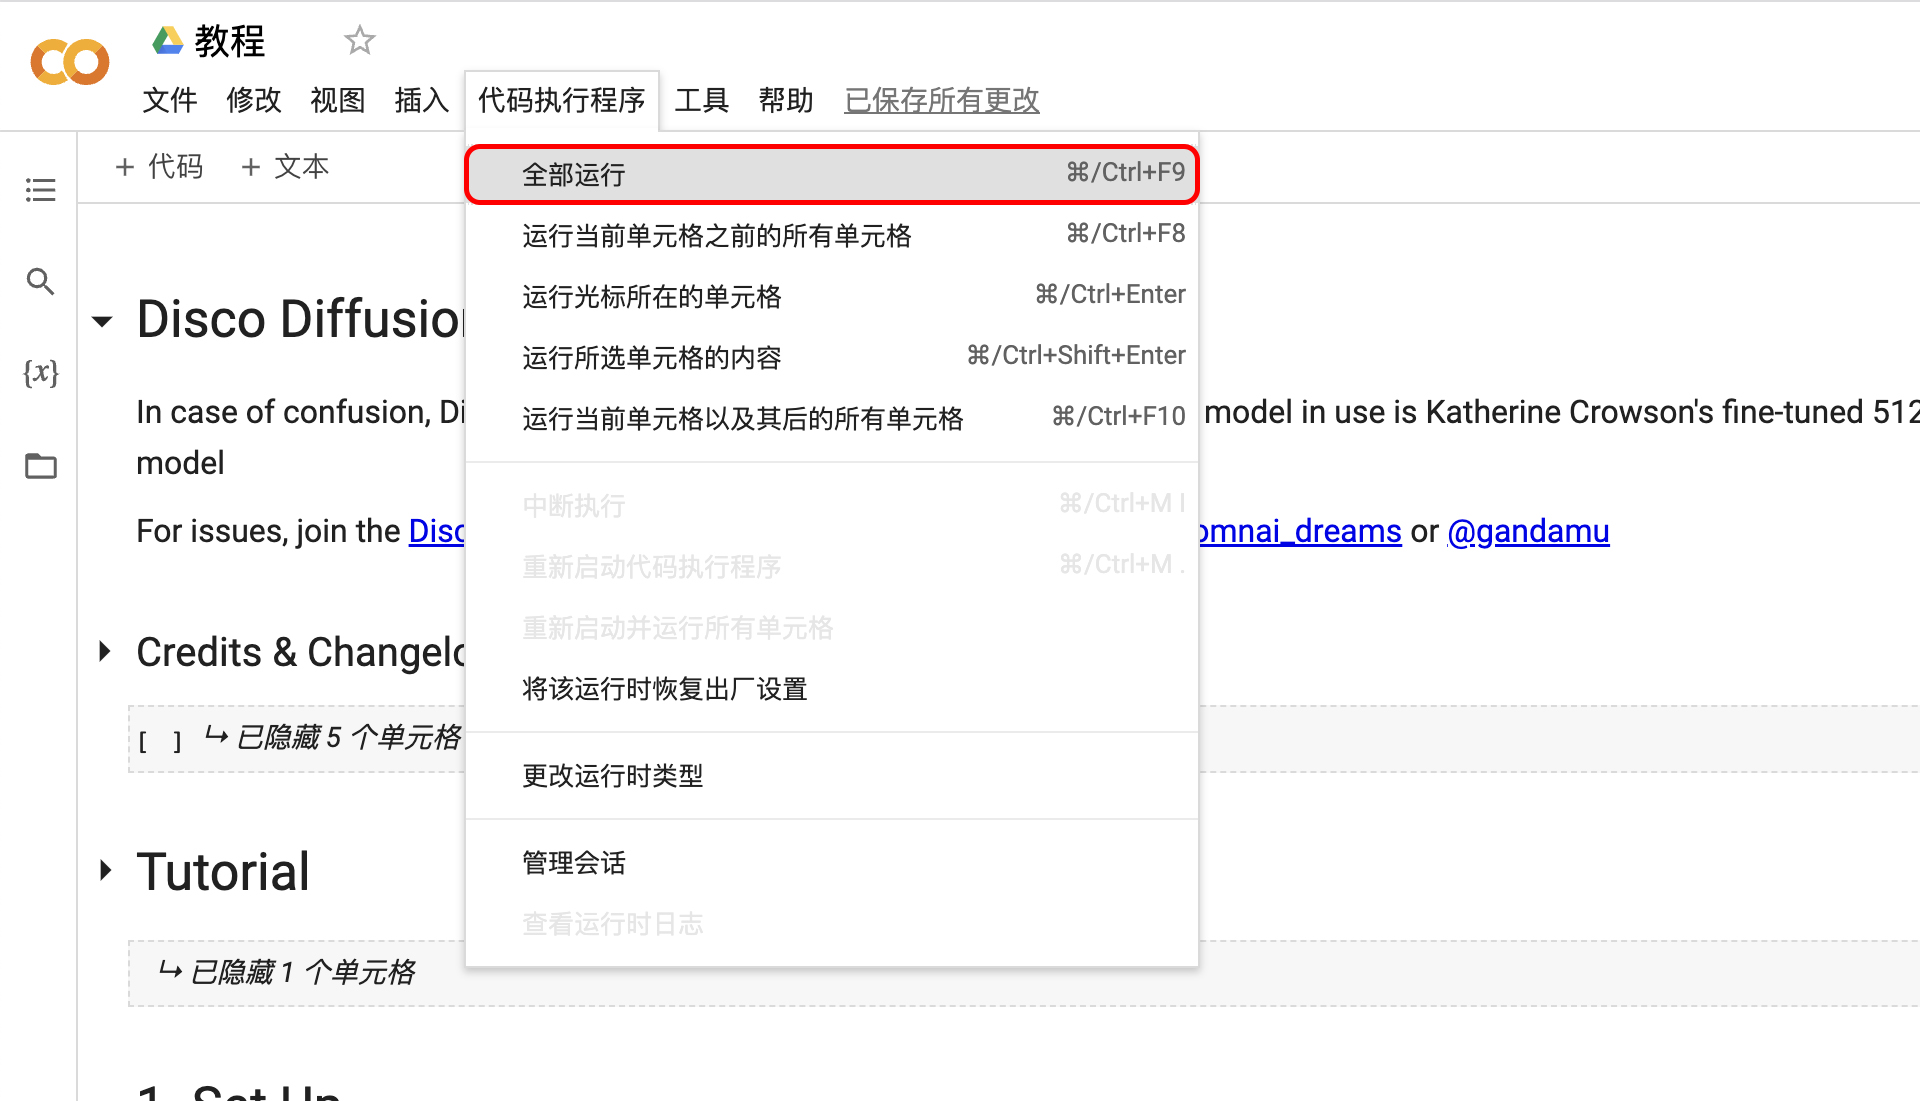Click 将该运行时恢复出厂设置 option
Image resolution: width=1920 pixels, height=1101 pixels.
(664, 689)
